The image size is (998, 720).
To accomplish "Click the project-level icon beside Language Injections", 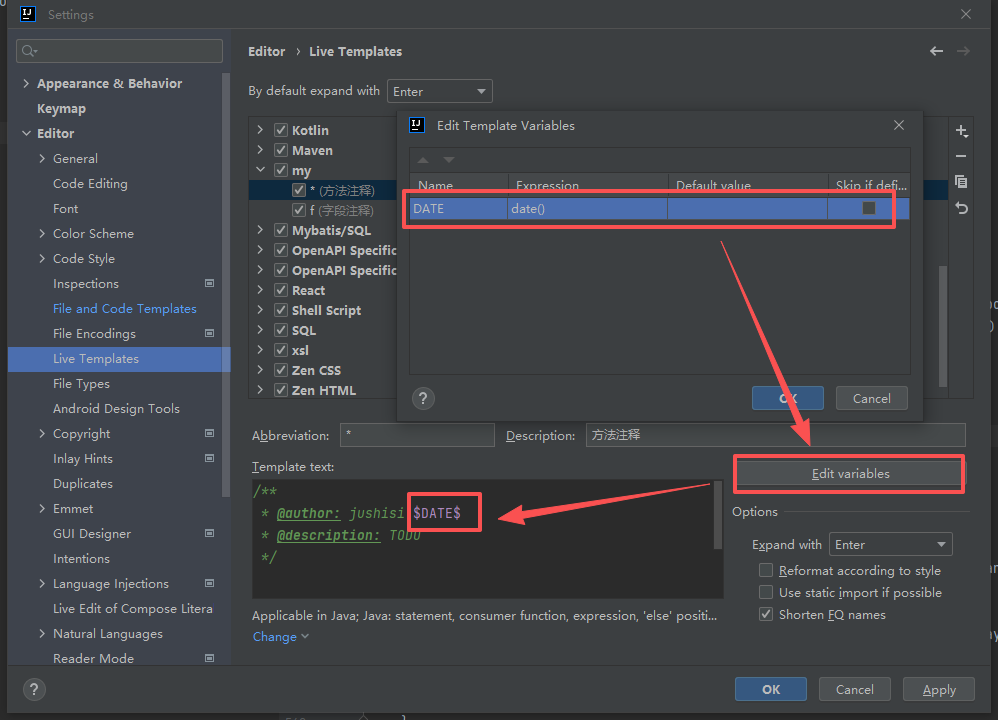I will click(209, 583).
